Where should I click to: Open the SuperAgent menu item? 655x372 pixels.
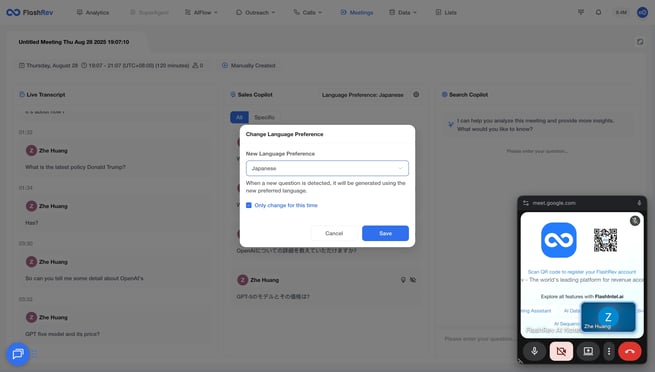[x=149, y=13]
